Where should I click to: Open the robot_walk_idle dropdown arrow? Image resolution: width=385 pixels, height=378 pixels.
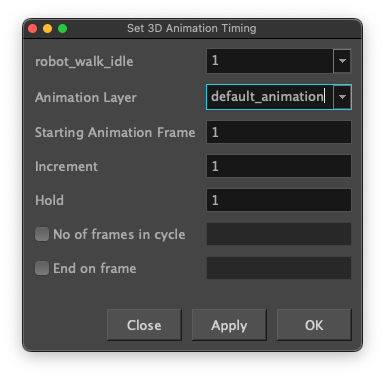[x=342, y=61]
